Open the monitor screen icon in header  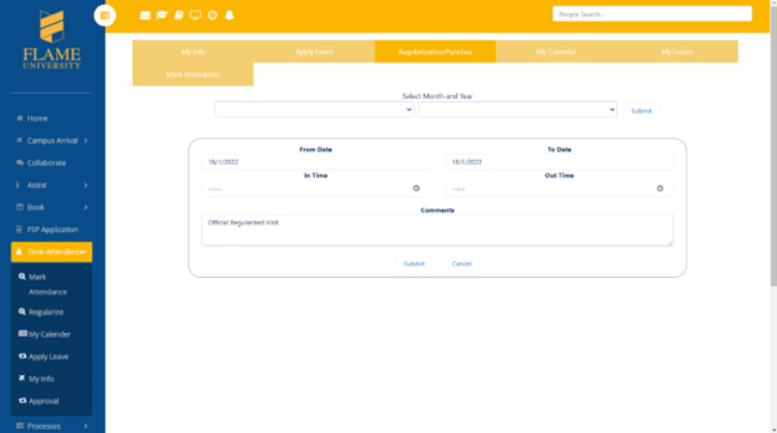point(196,15)
